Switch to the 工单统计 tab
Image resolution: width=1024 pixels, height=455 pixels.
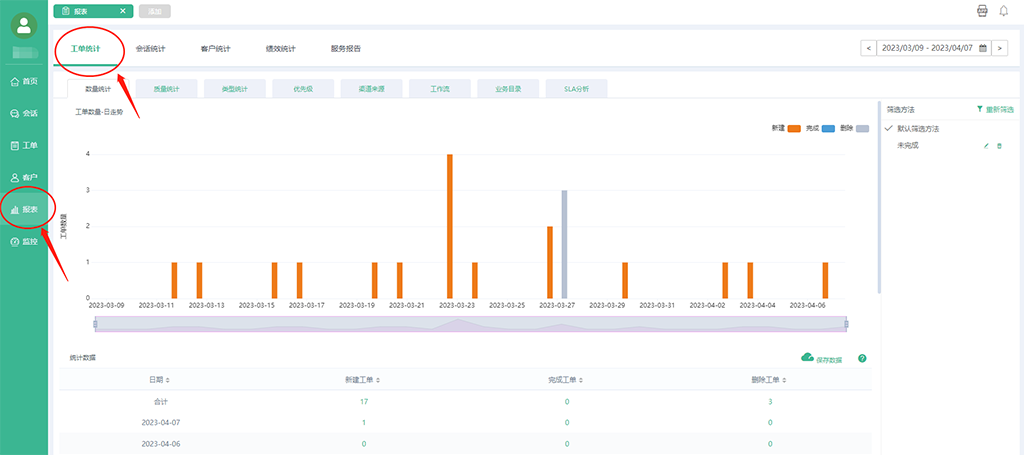click(x=86, y=48)
